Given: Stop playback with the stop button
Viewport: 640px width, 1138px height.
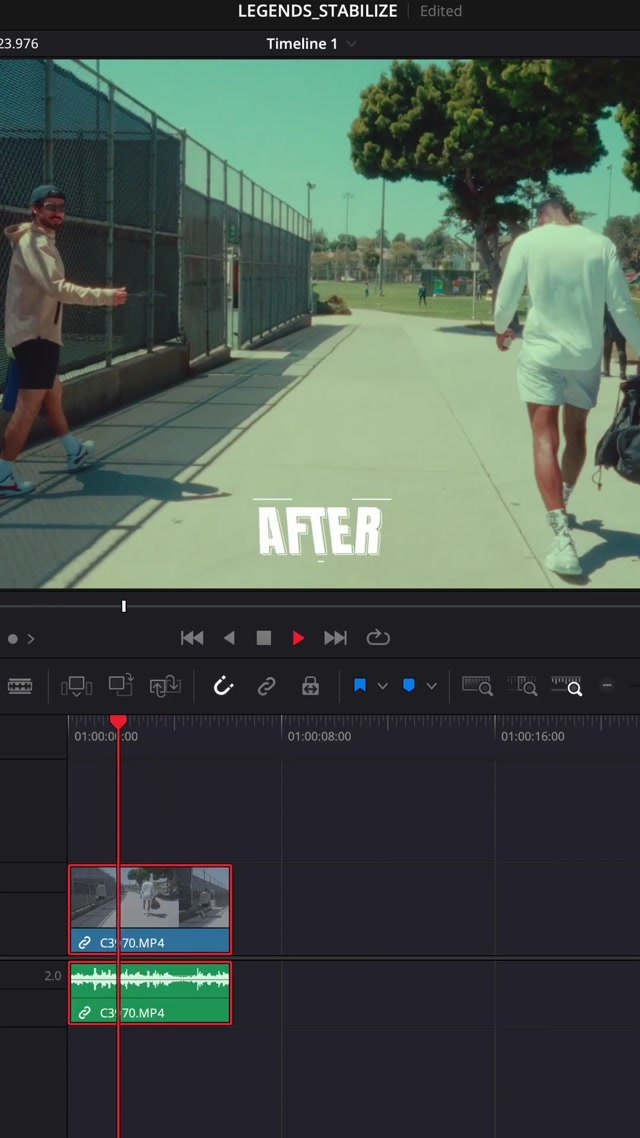Looking at the screenshot, I should tap(264, 638).
